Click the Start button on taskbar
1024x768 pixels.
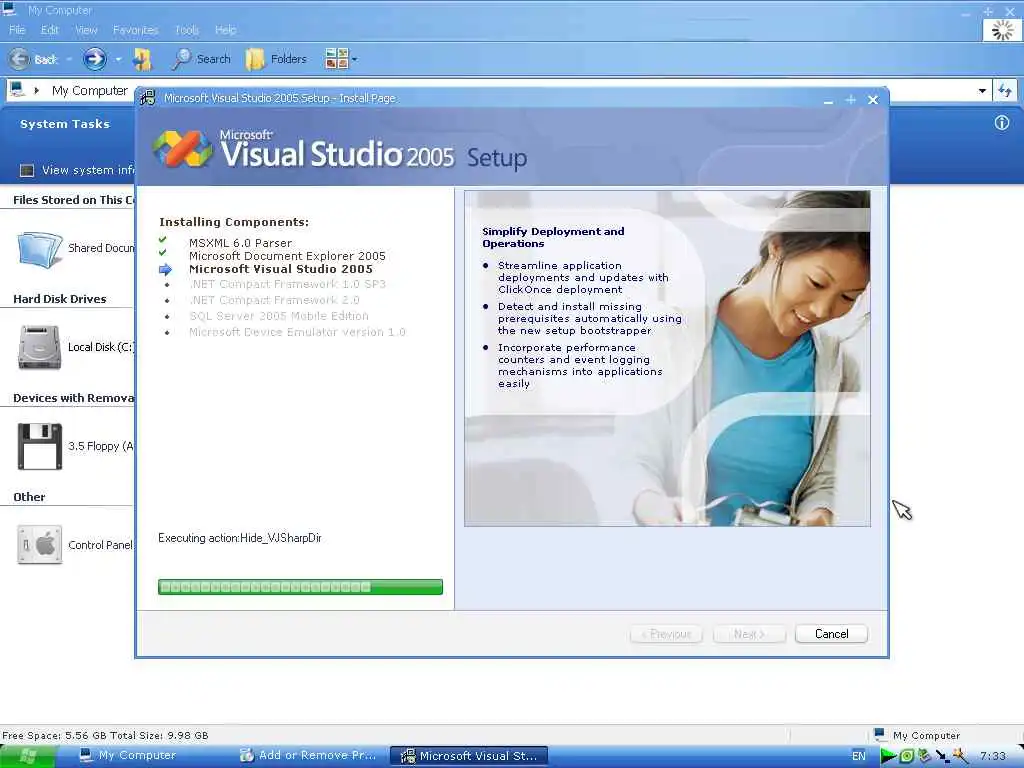[x=28, y=756]
